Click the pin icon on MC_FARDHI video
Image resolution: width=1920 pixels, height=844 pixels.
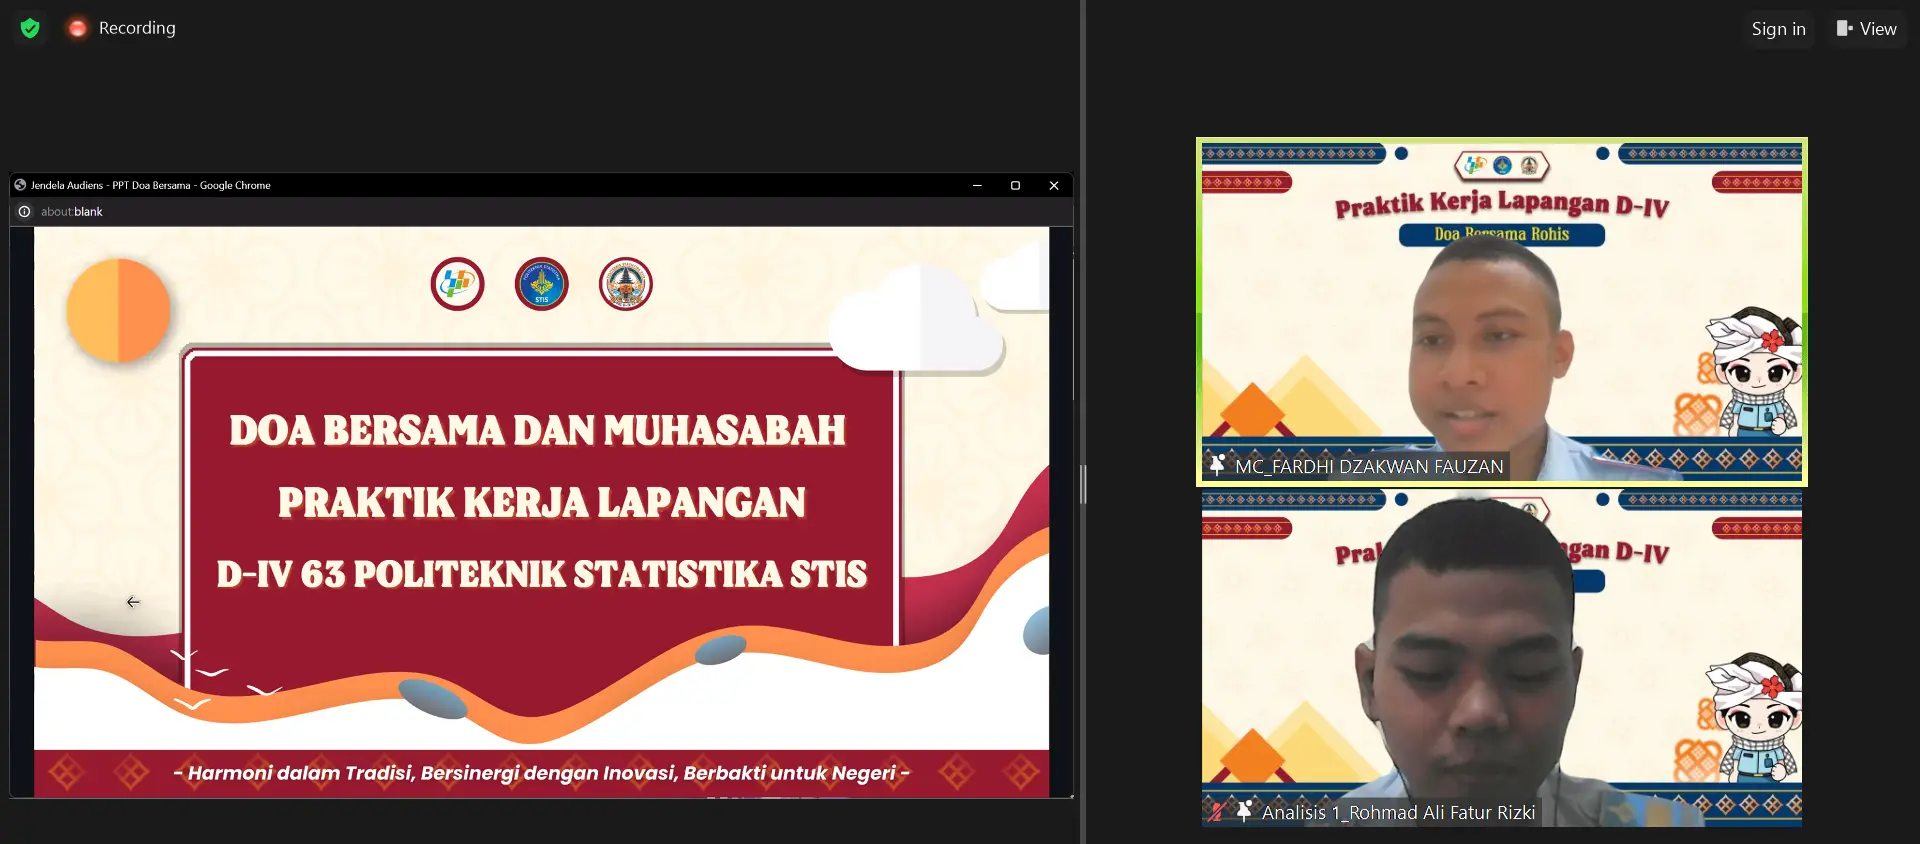pyautogui.click(x=1217, y=465)
